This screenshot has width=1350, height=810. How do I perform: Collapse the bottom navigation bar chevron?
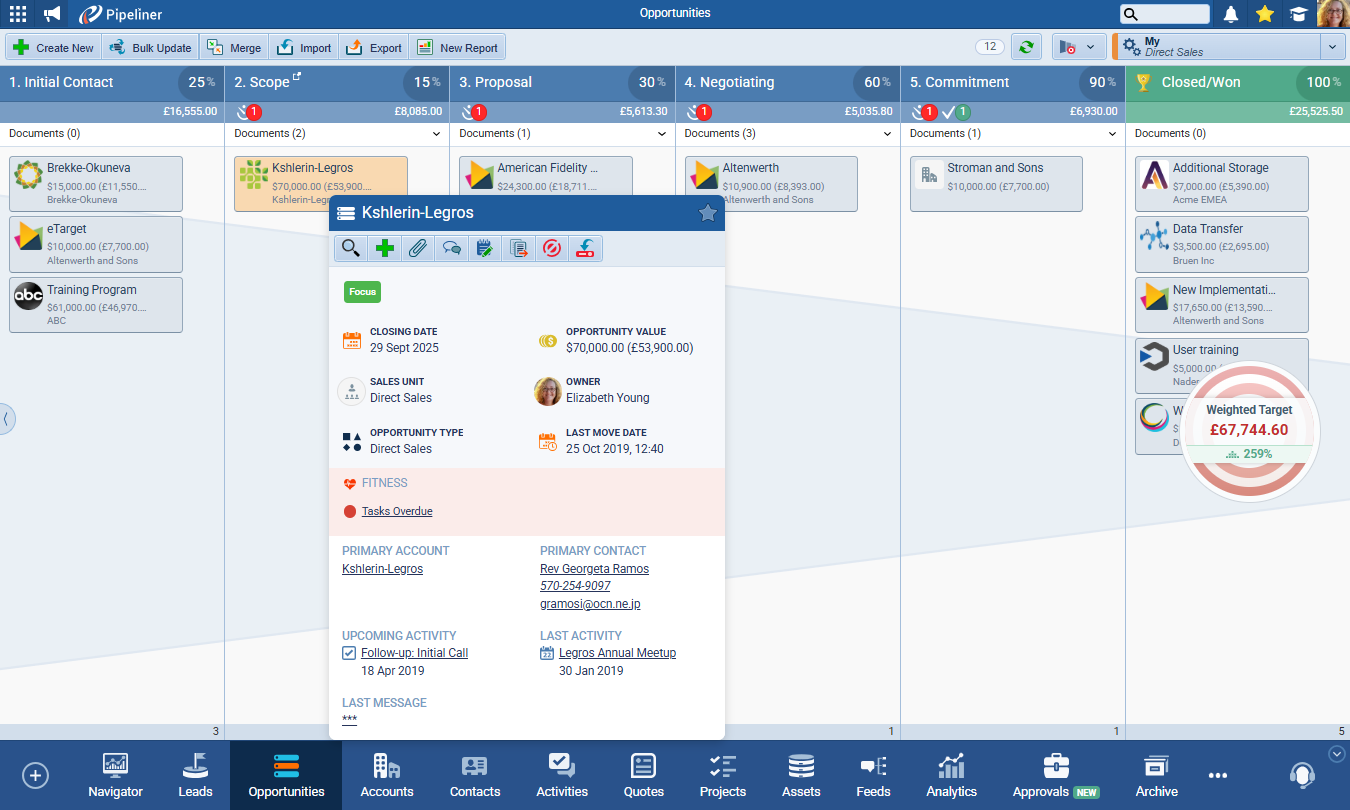pyautogui.click(x=1337, y=753)
